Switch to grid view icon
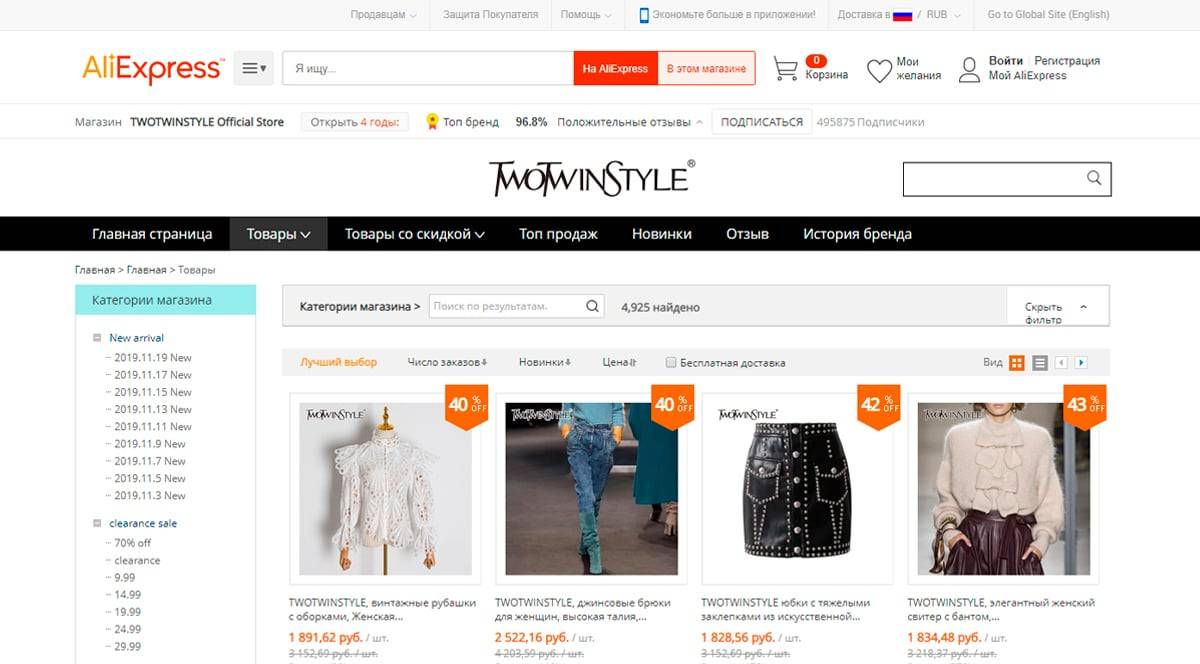1200x664 pixels. pyautogui.click(x=1016, y=363)
